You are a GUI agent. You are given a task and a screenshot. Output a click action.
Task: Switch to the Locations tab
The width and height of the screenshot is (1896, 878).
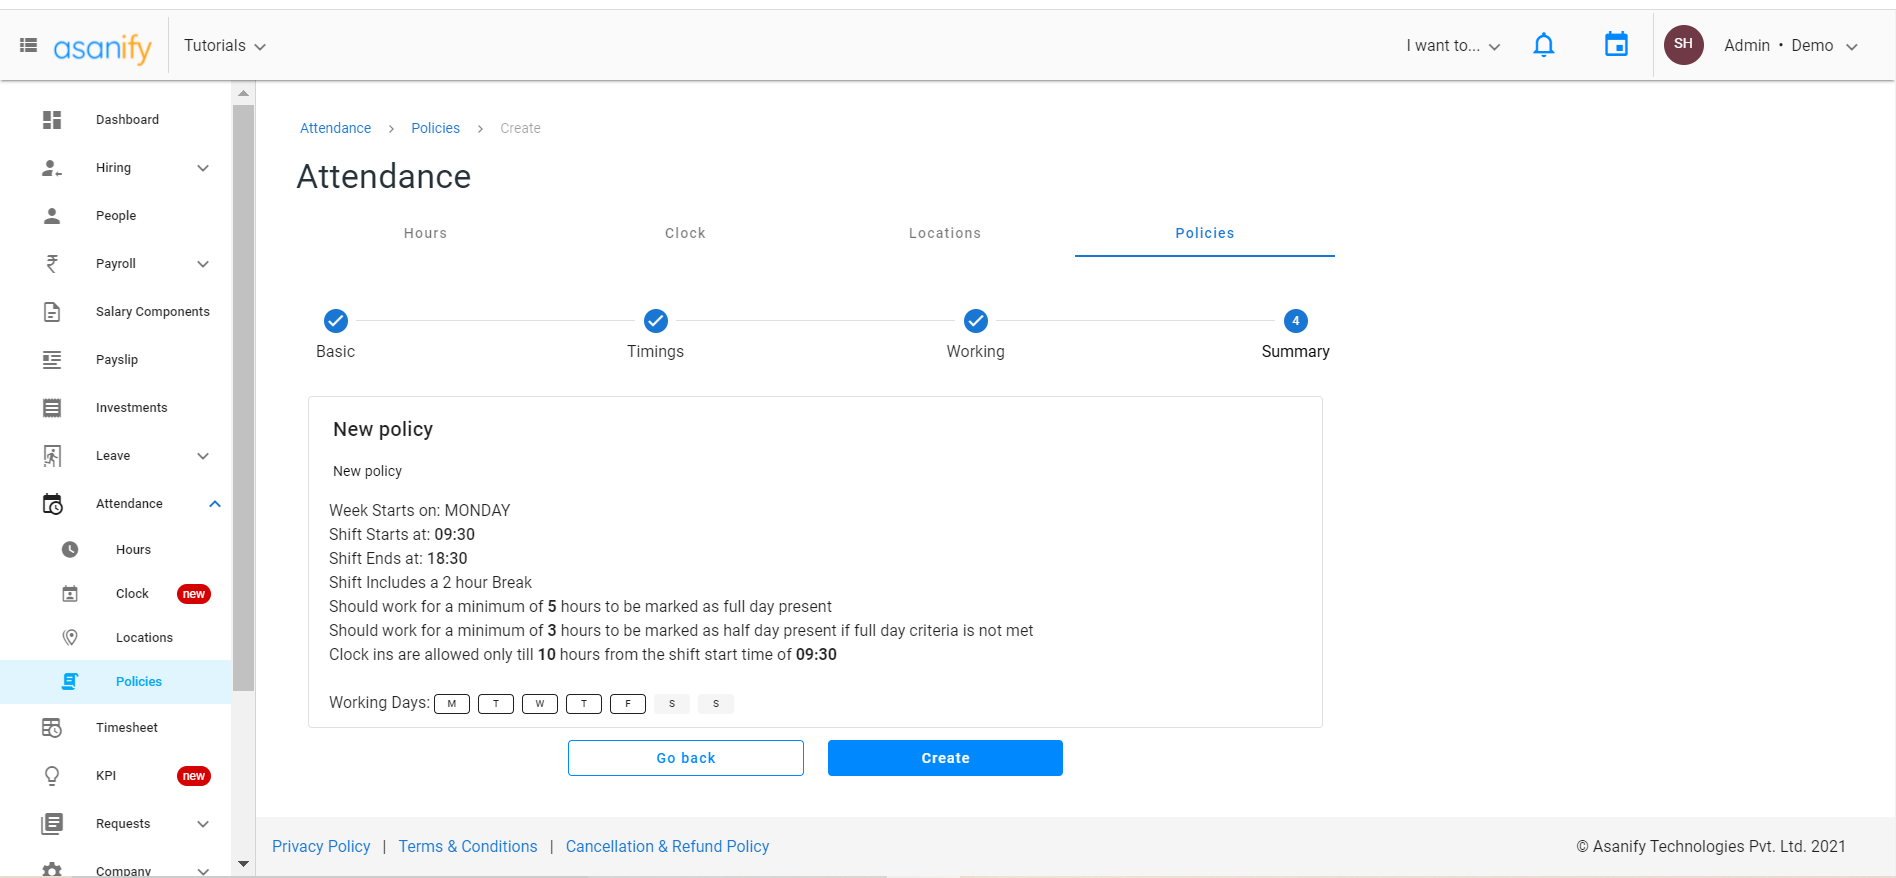(944, 233)
